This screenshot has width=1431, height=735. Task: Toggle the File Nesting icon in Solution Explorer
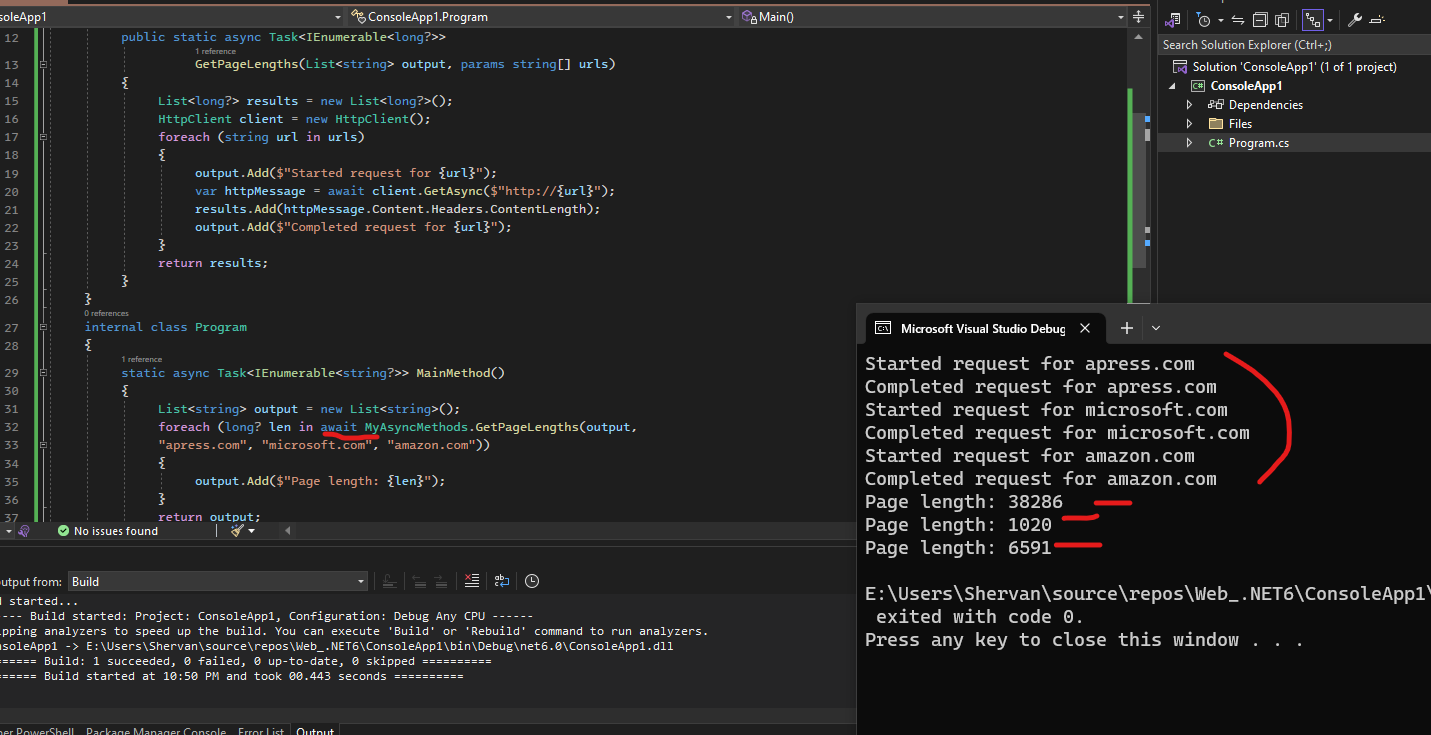[x=1311, y=19]
